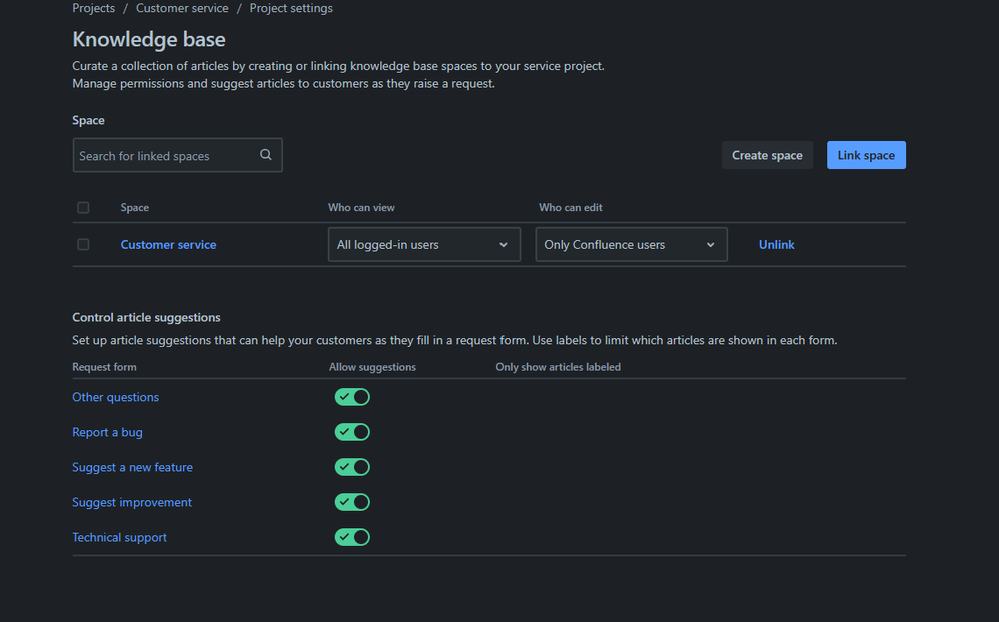Click the Create space button
The image size is (999, 622).
pos(767,156)
